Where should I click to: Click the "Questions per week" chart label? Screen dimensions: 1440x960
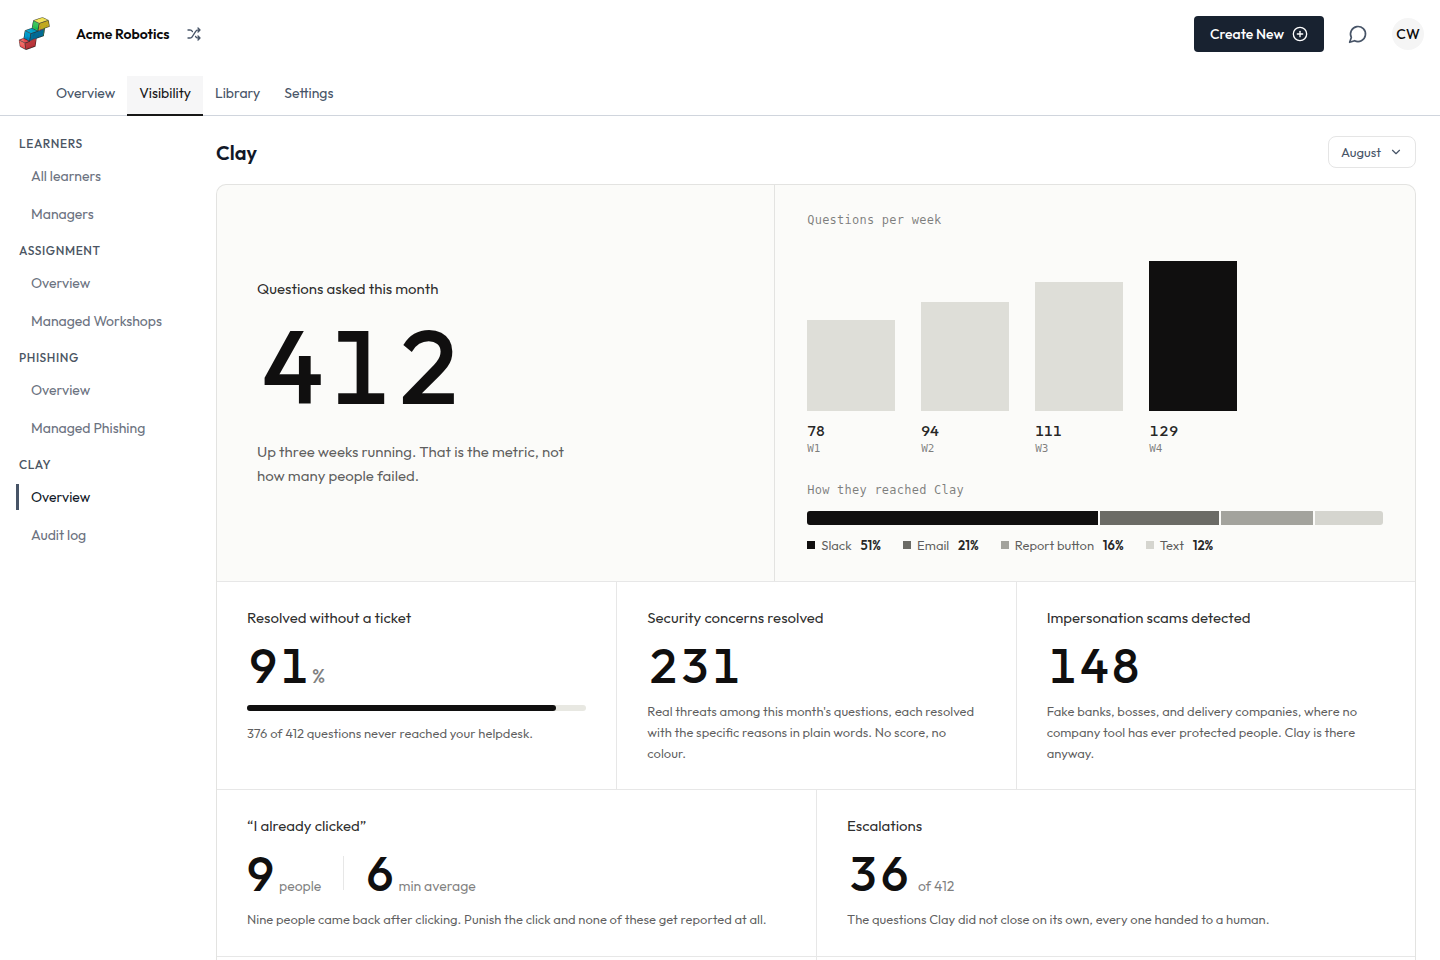click(874, 220)
